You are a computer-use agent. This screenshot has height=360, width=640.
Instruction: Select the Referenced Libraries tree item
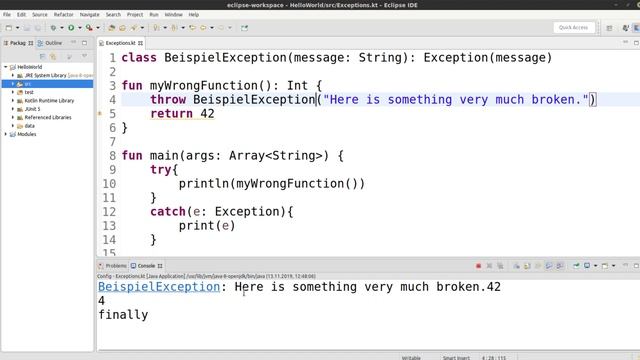click(x=48, y=117)
